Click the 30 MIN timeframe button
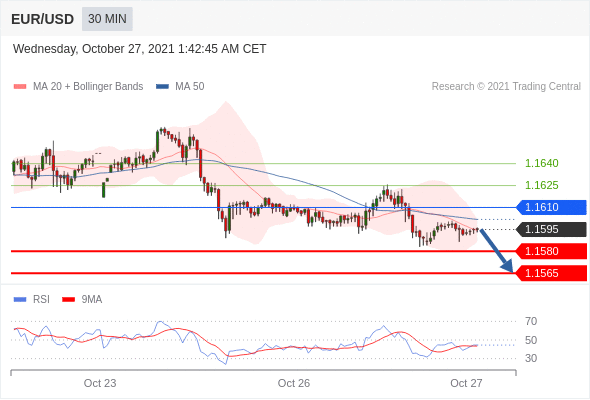 pos(107,19)
